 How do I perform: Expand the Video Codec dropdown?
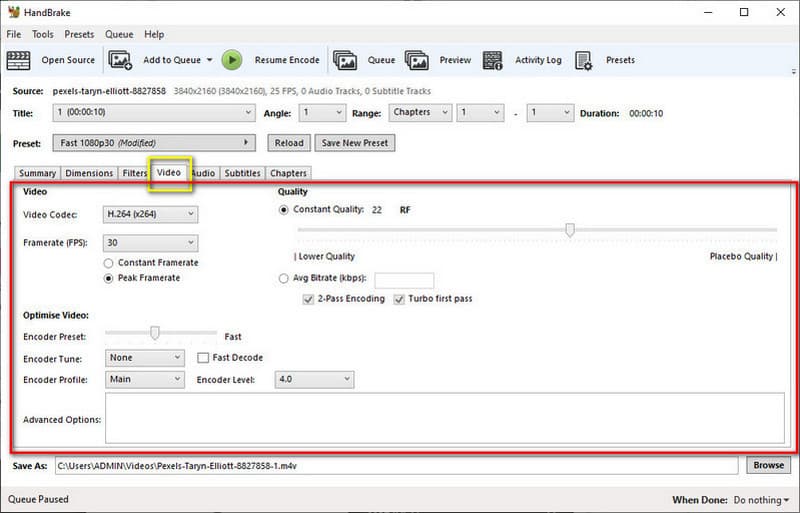pyautogui.click(x=150, y=213)
